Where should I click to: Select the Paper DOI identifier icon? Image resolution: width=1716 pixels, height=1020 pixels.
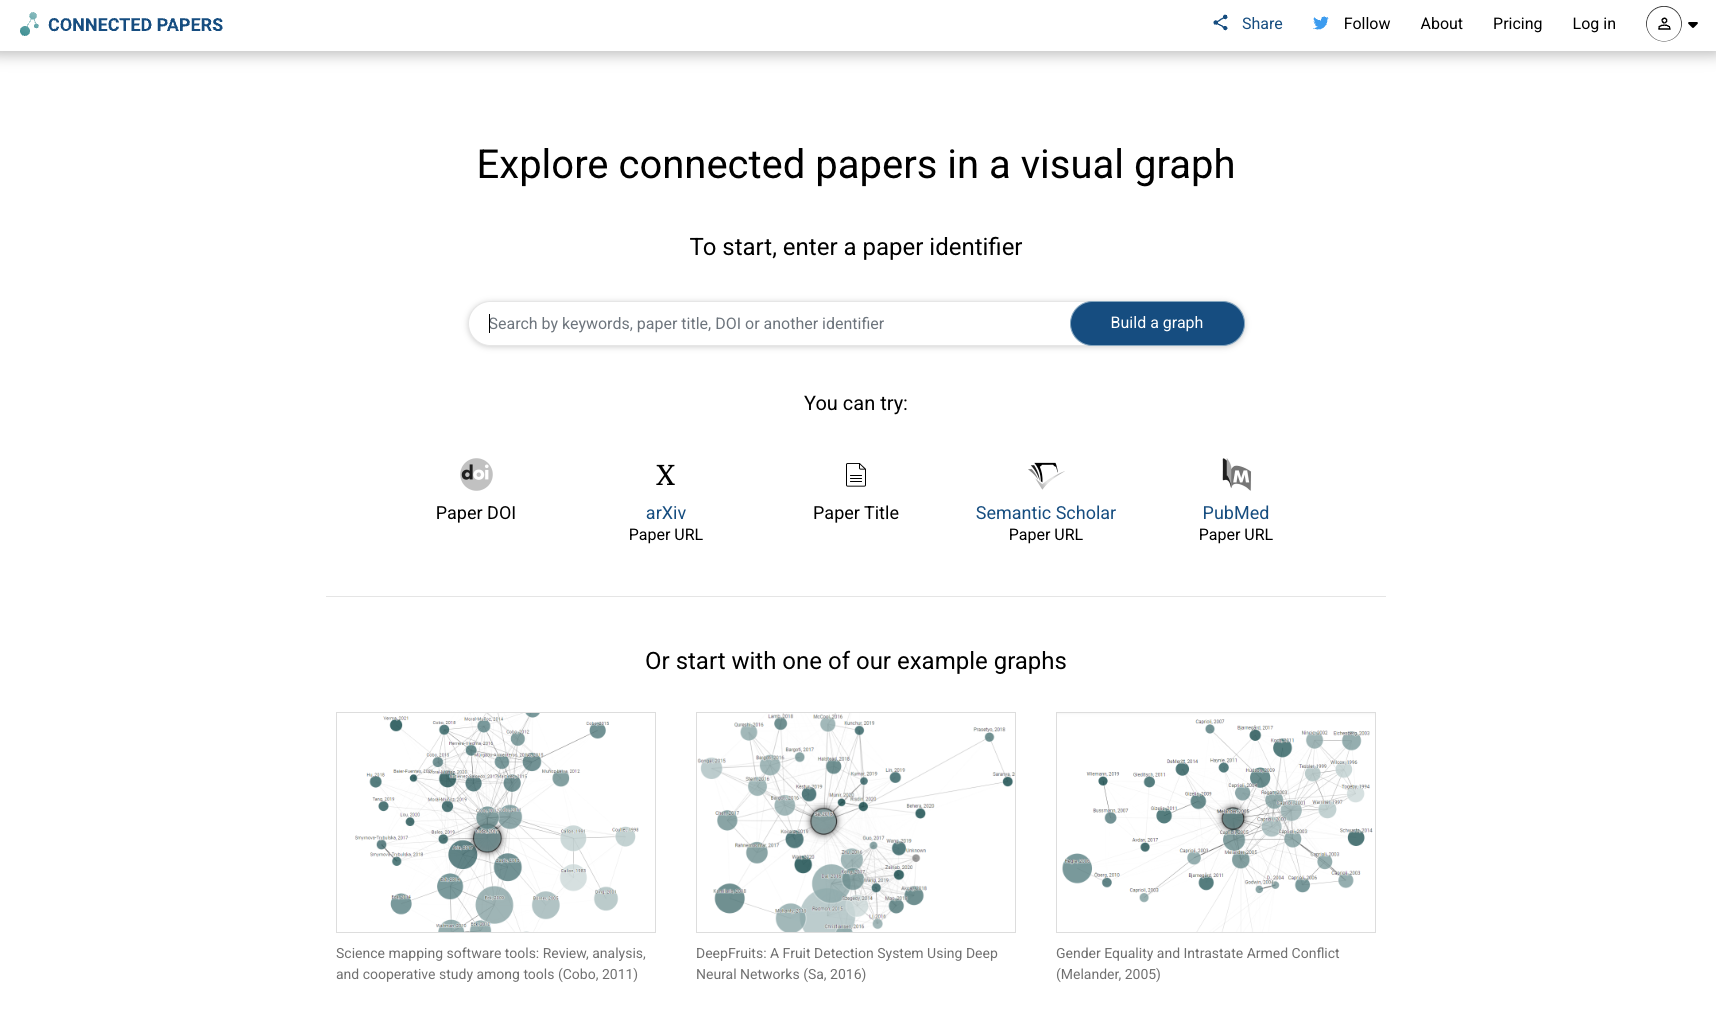pos(475,474)
